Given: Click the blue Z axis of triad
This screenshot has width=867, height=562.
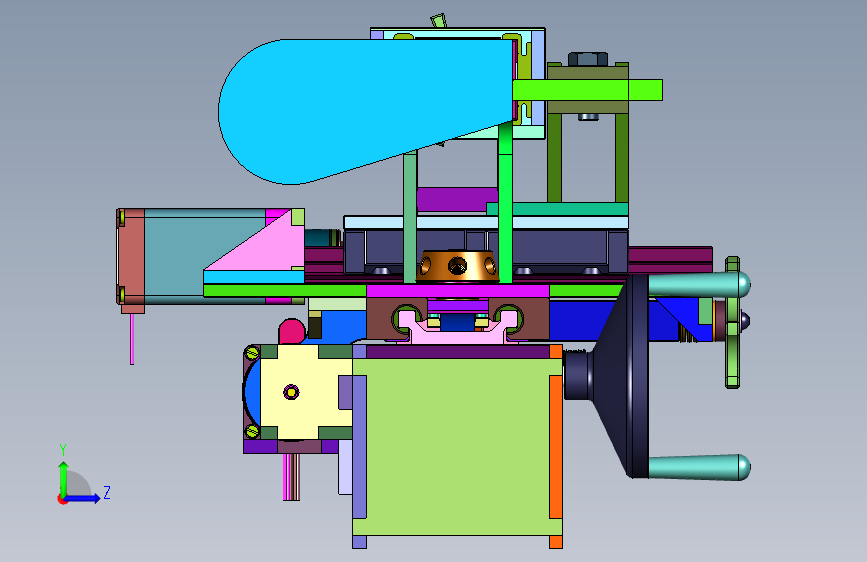Looking at the screenshot, I should 83,498.
